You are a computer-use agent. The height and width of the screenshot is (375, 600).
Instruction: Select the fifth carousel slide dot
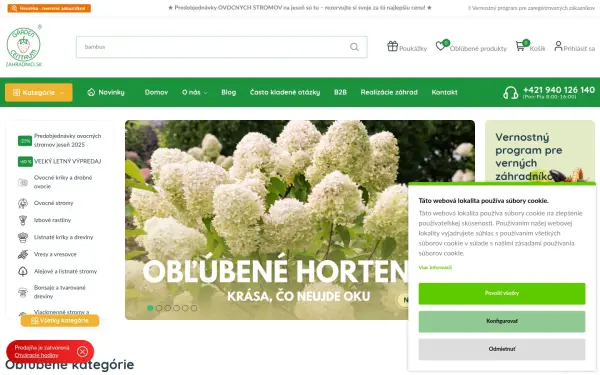185,308
